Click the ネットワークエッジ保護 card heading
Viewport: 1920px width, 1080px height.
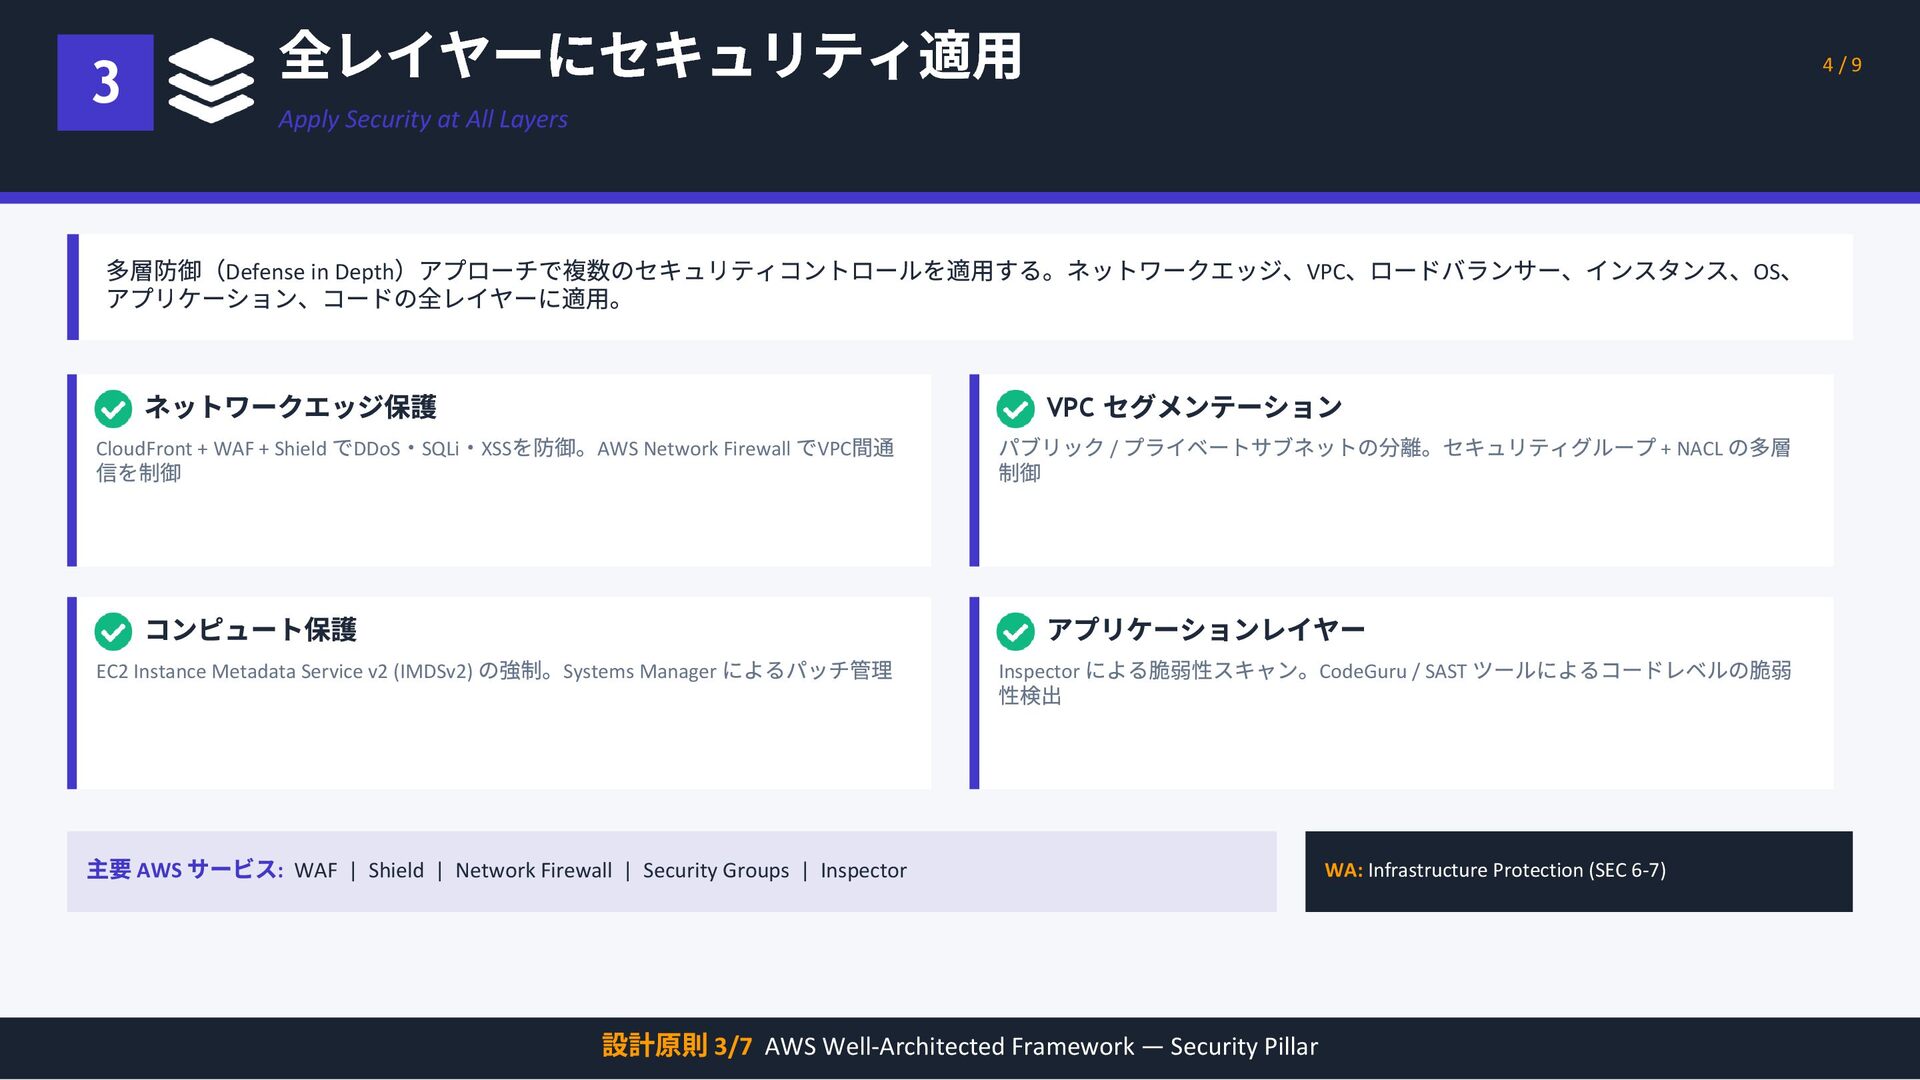tap(291, 407)
